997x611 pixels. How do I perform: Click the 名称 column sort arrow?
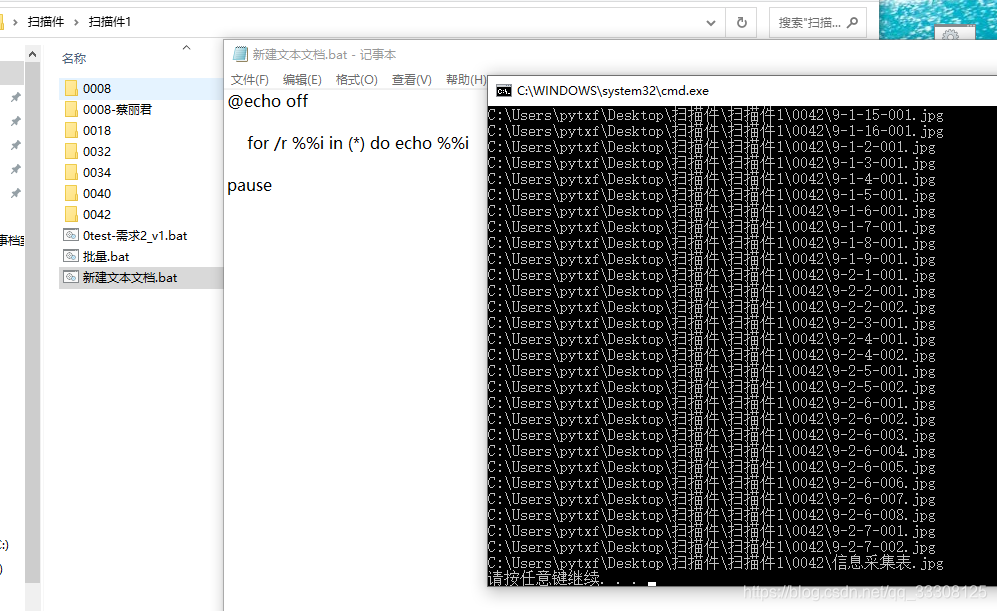[186, 48]
